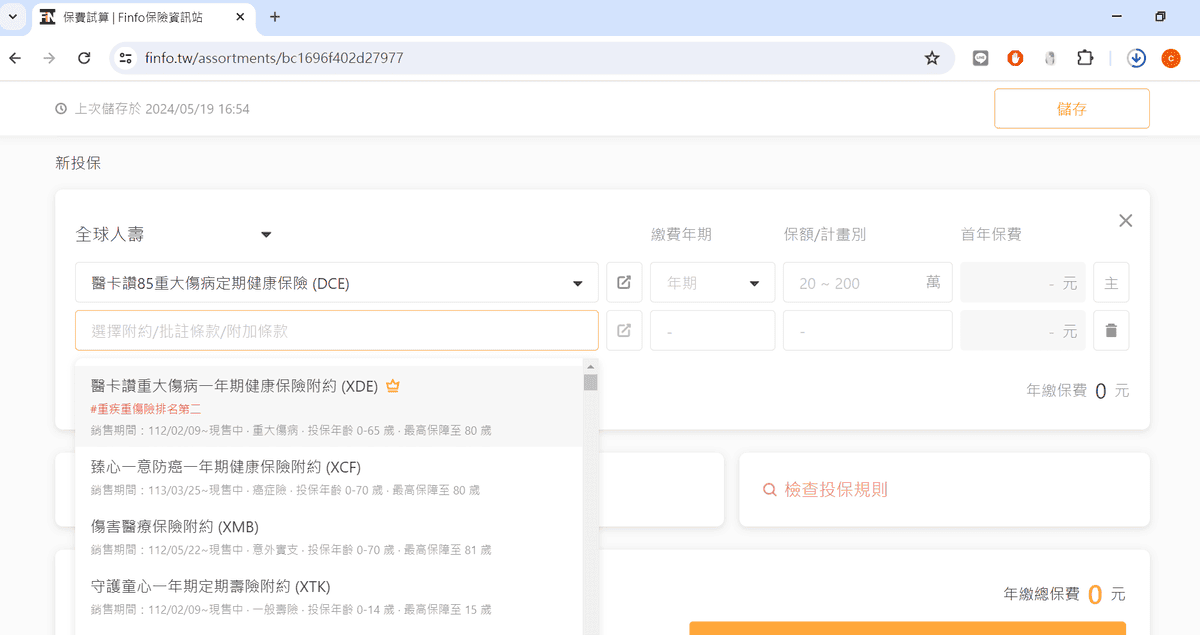The image size is (1200, 635).
Task: Open the 全球人壽 company dropdown
Action: pos(175,234)
